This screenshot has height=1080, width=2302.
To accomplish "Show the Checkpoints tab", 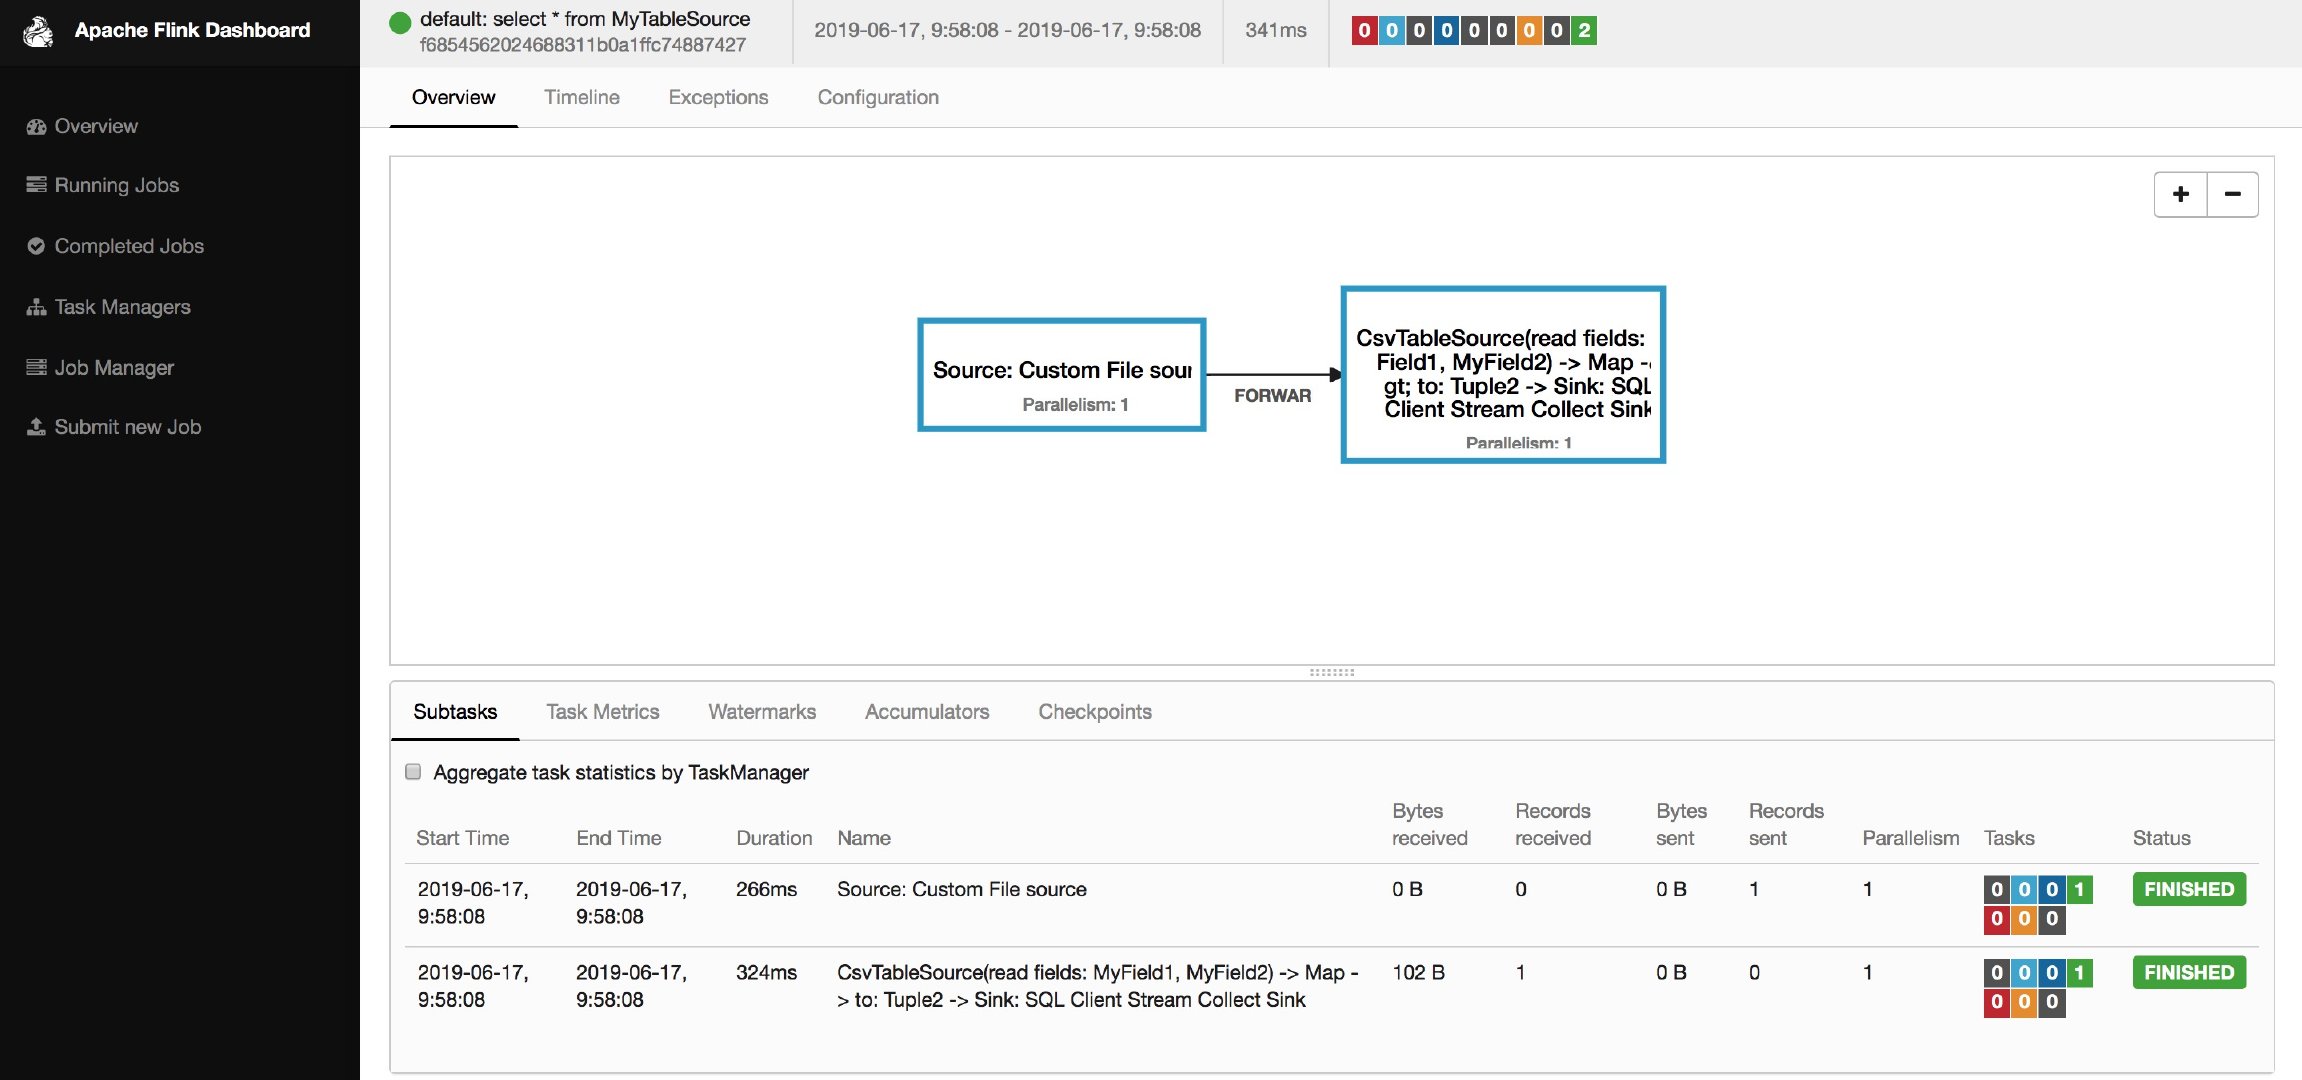I will tap(1094, 712).
